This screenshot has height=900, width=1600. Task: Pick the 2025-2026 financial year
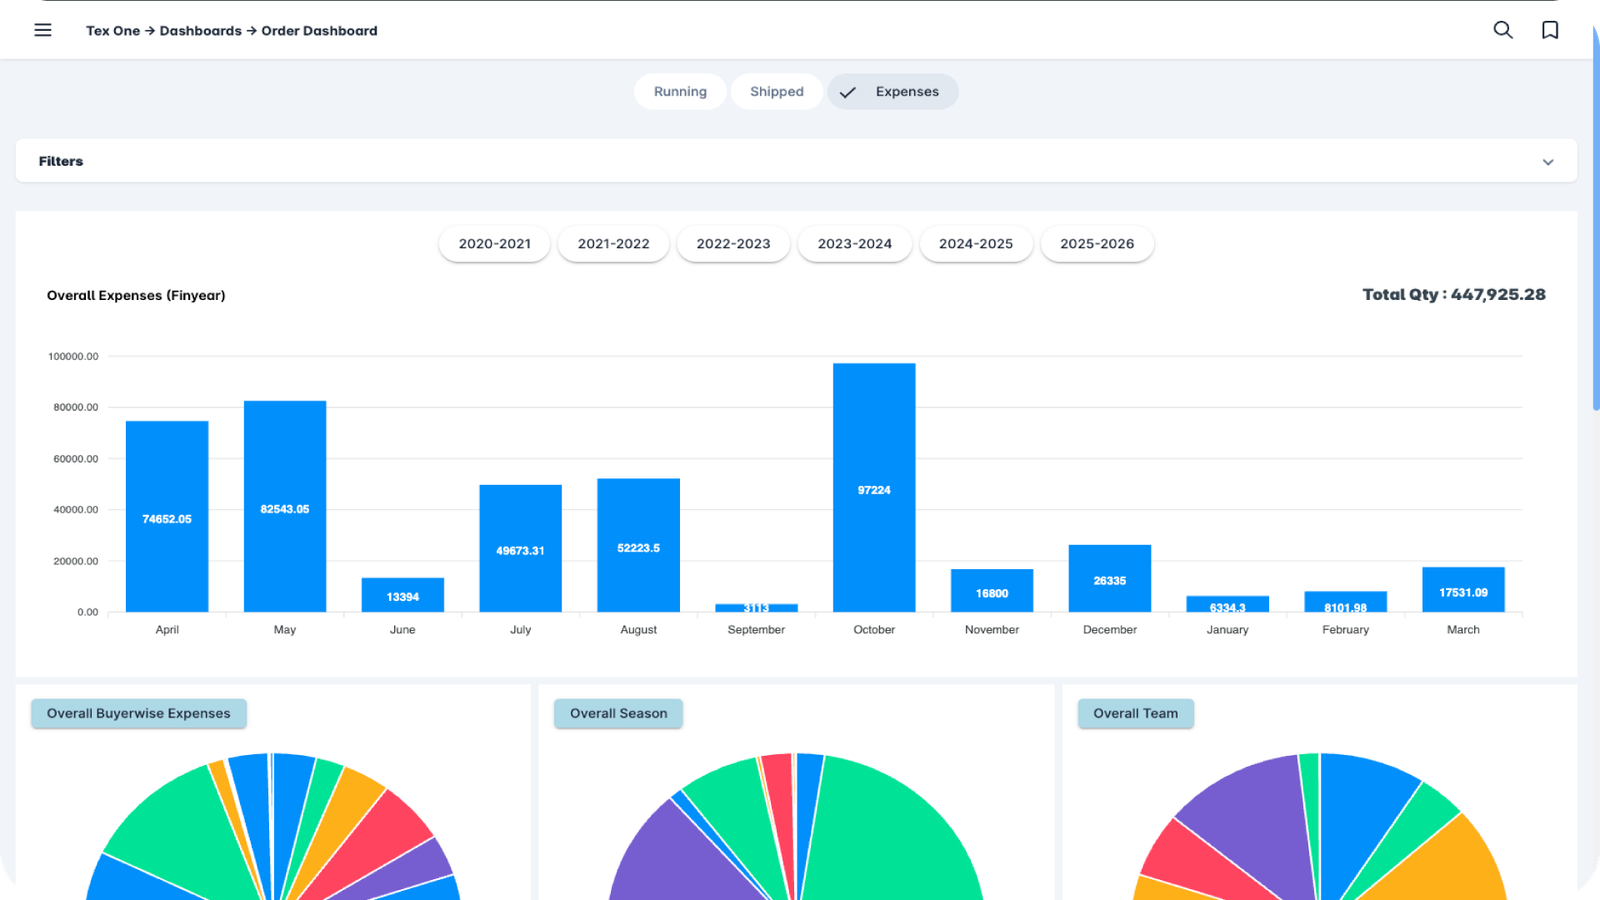1096,244
